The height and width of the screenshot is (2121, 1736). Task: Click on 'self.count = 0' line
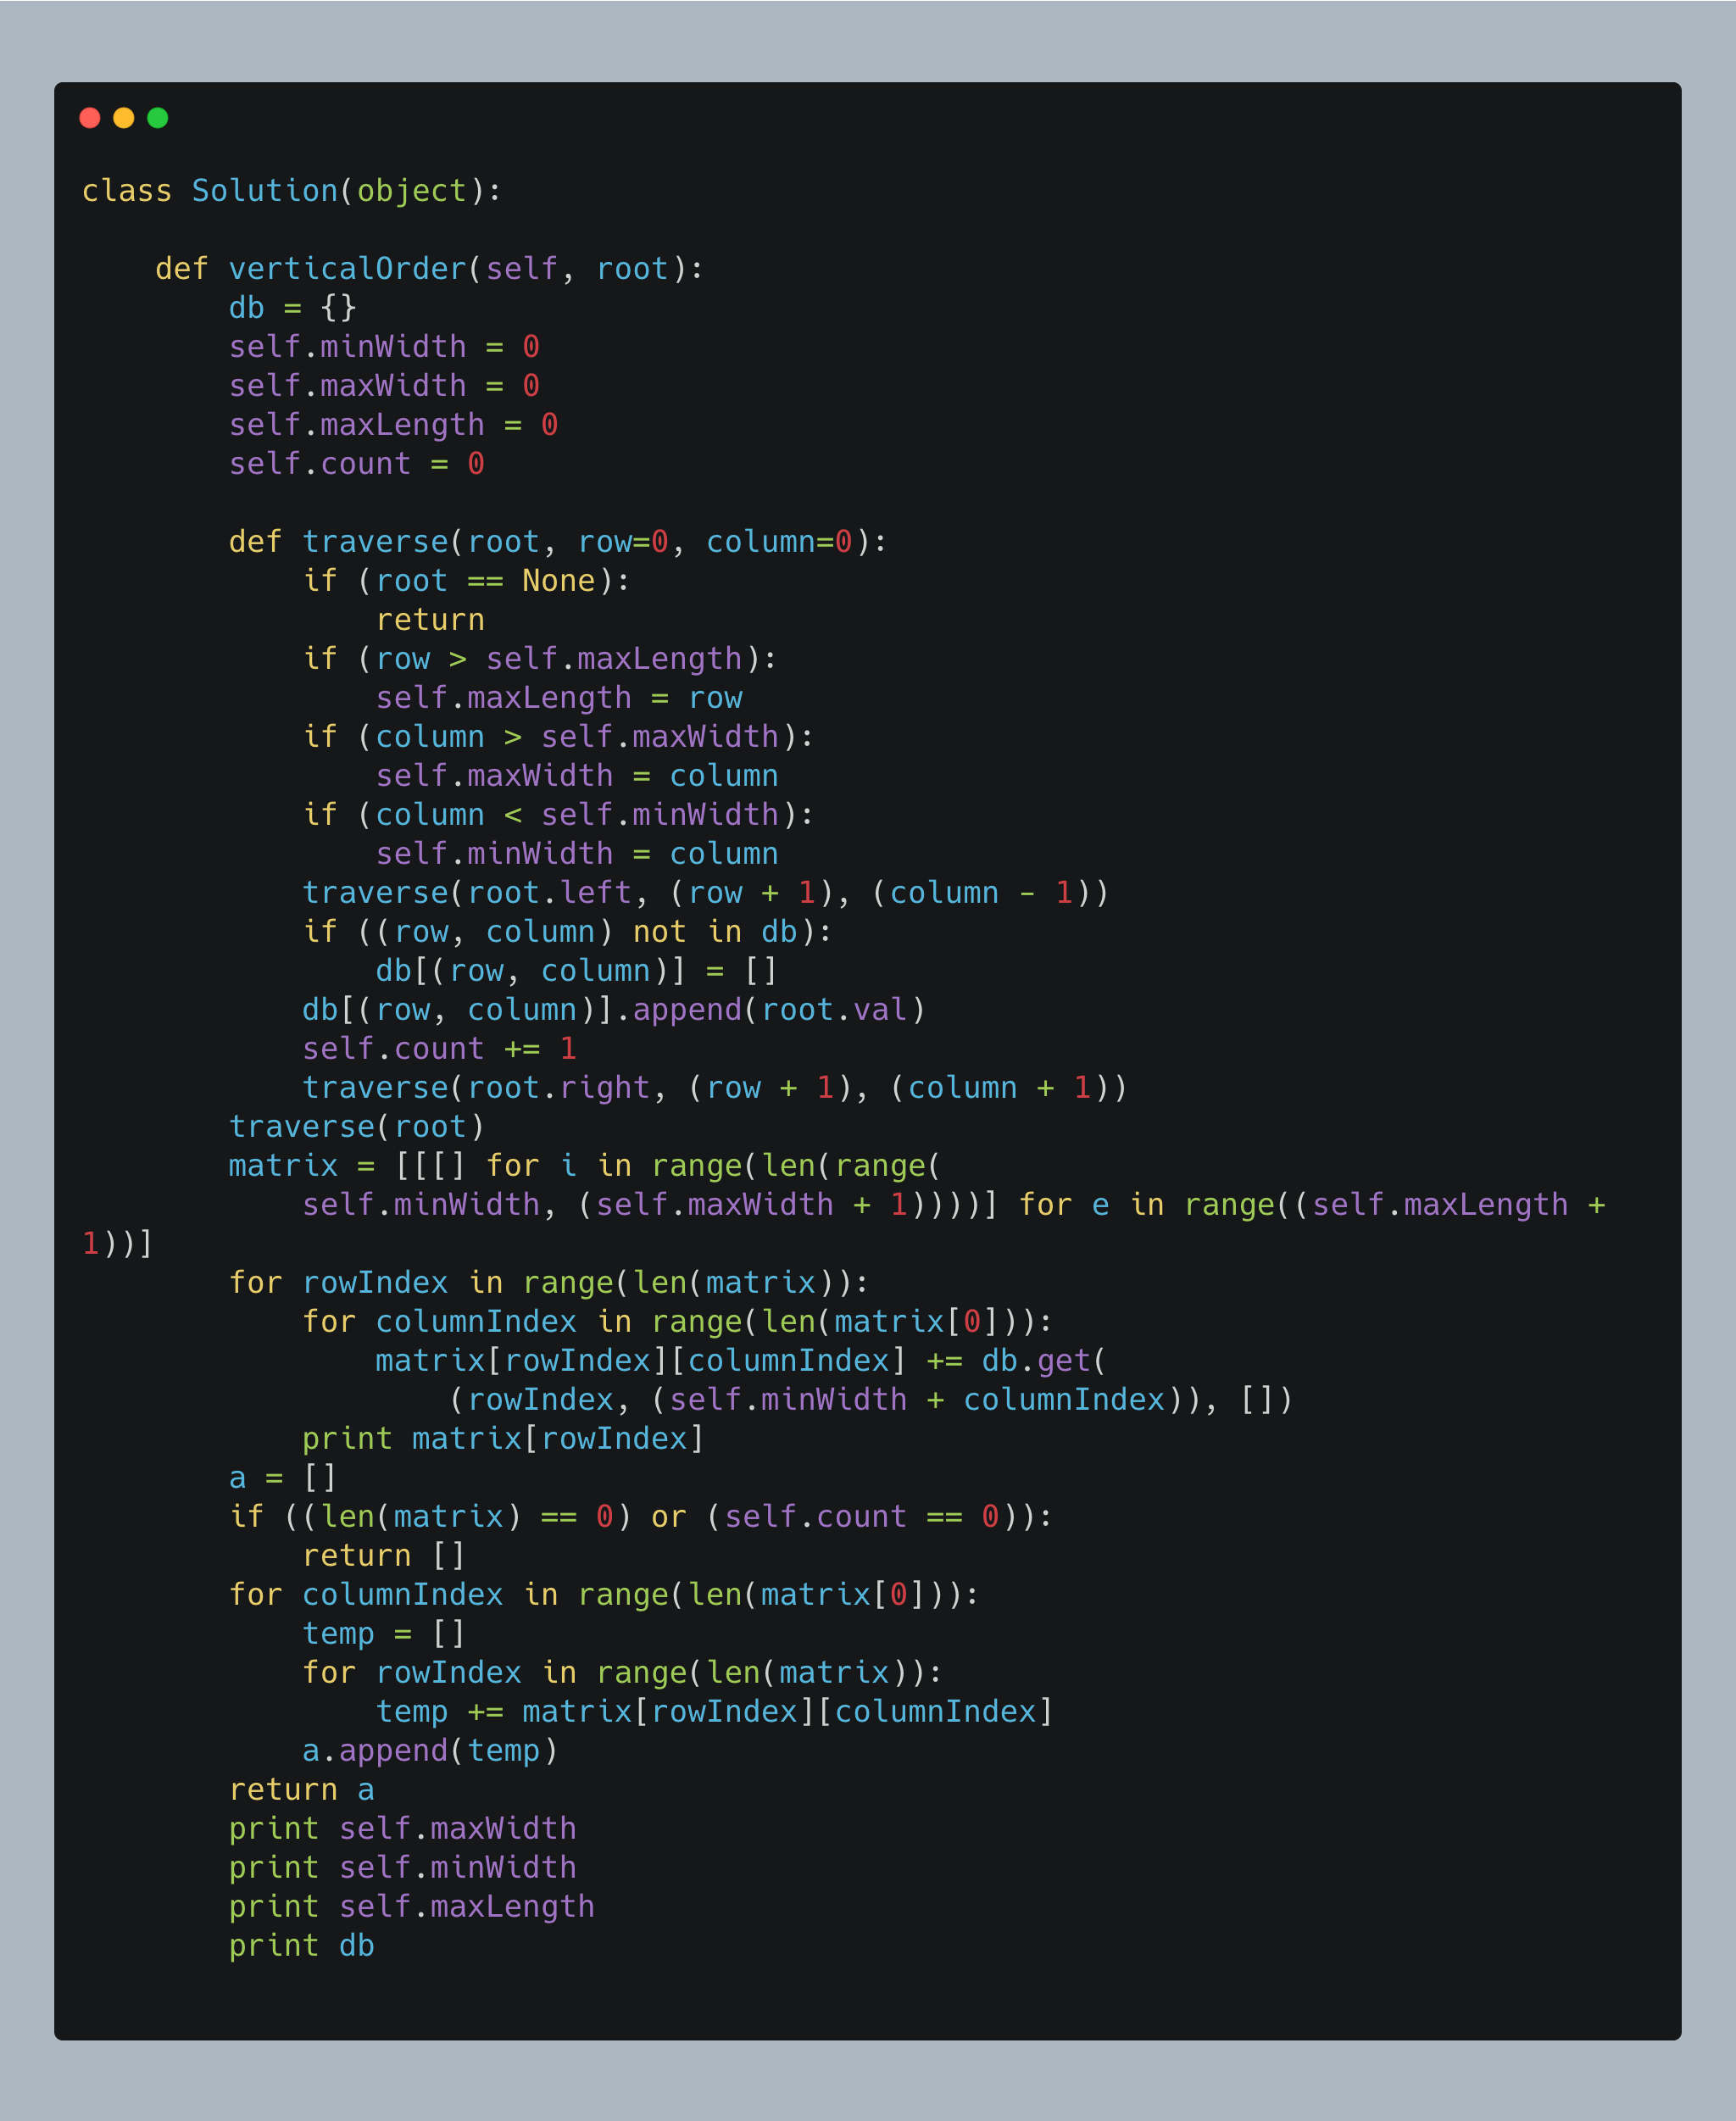tap(356, 464)
